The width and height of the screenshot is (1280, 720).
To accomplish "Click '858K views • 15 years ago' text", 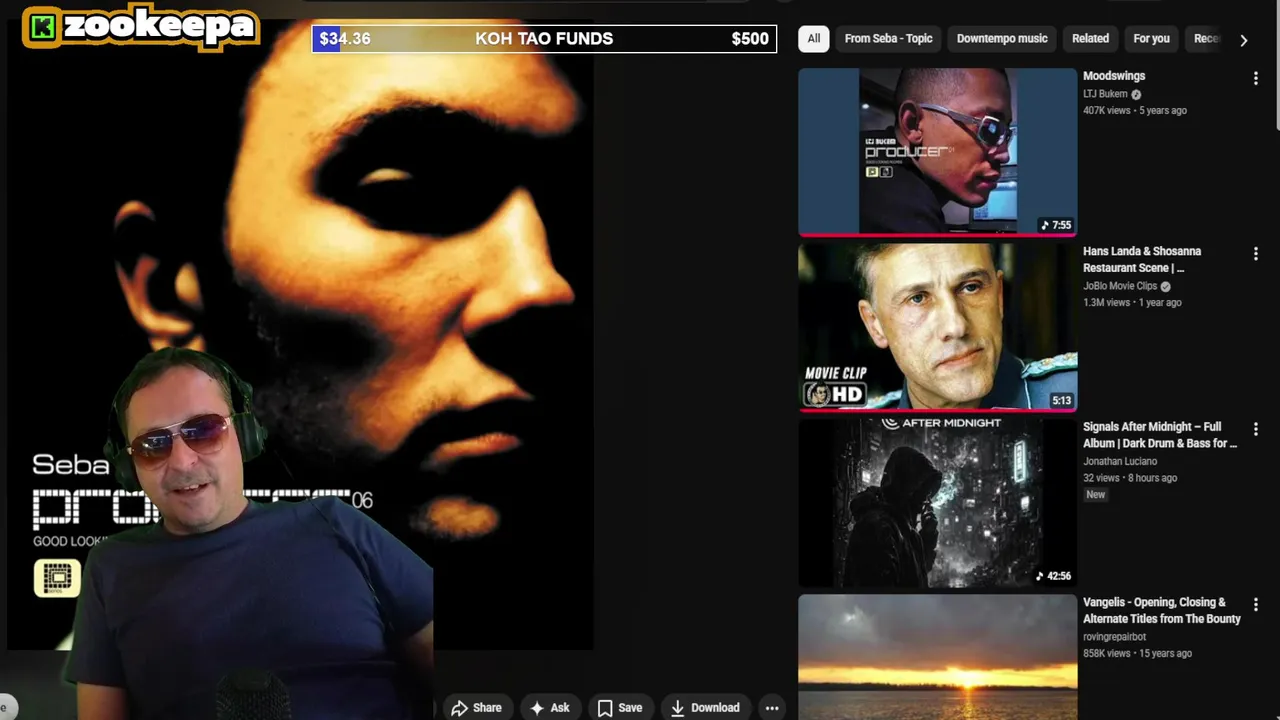I will [x=1137, y=654].
